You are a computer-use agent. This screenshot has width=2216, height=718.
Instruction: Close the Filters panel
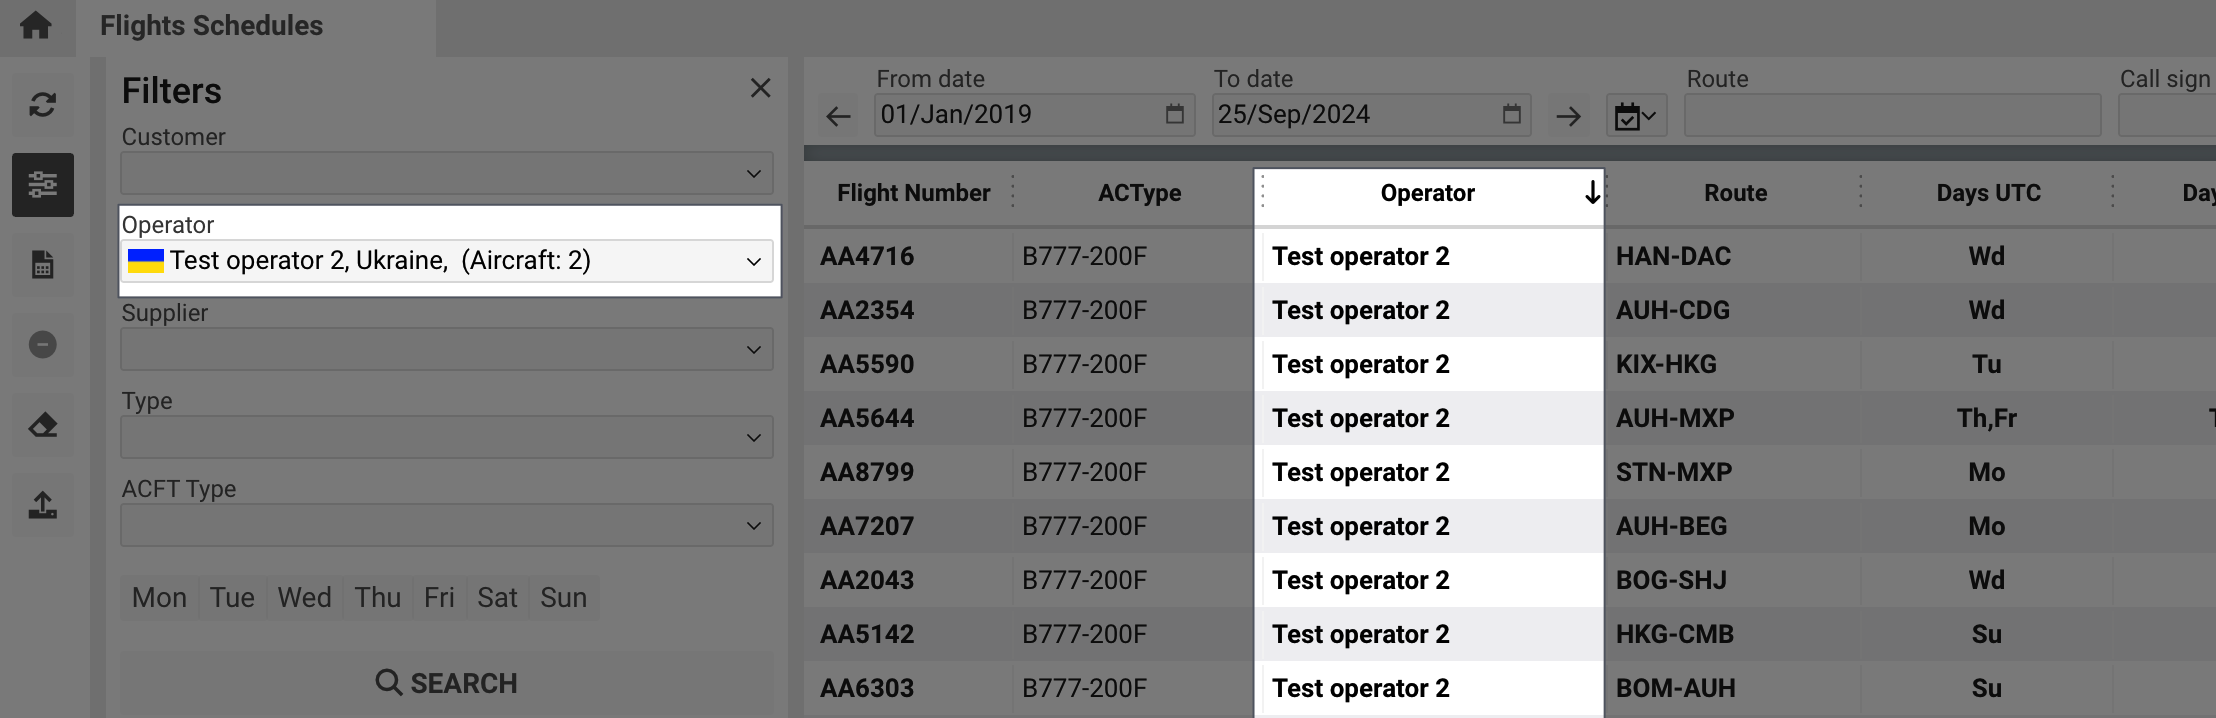pyautogui.click(x=760, y=88)
